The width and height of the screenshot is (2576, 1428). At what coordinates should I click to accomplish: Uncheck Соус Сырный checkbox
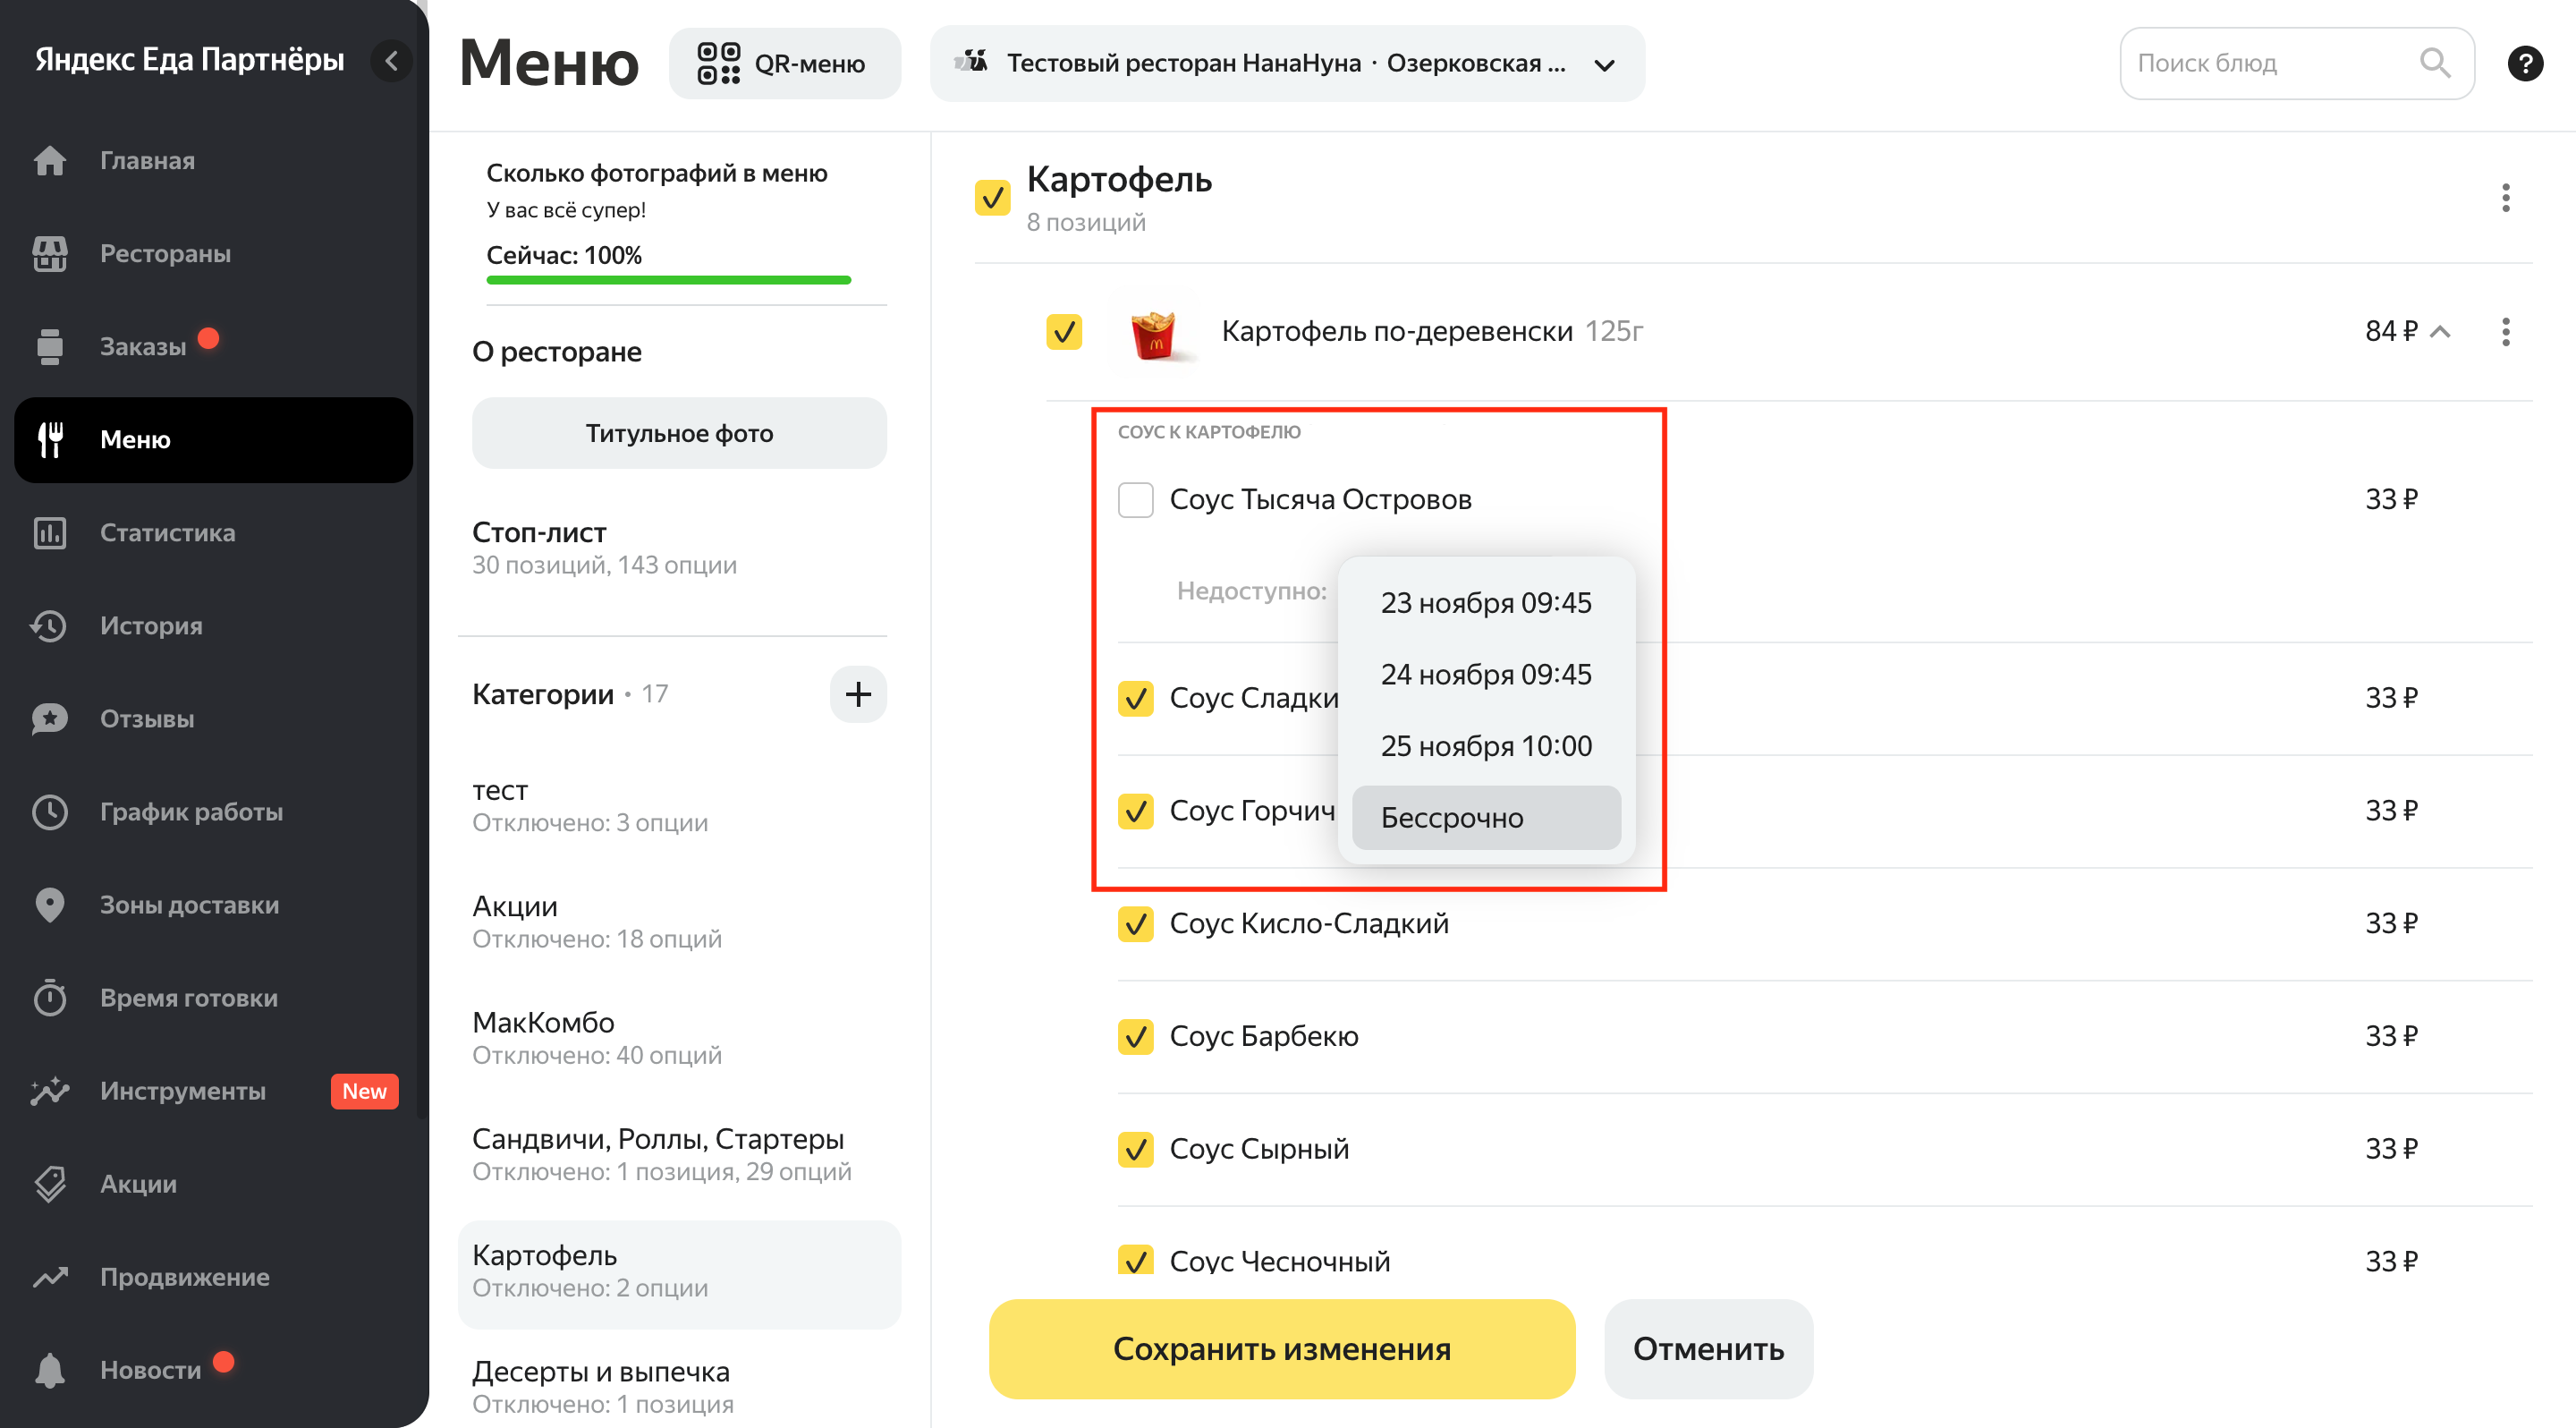coord(1135,1150)
